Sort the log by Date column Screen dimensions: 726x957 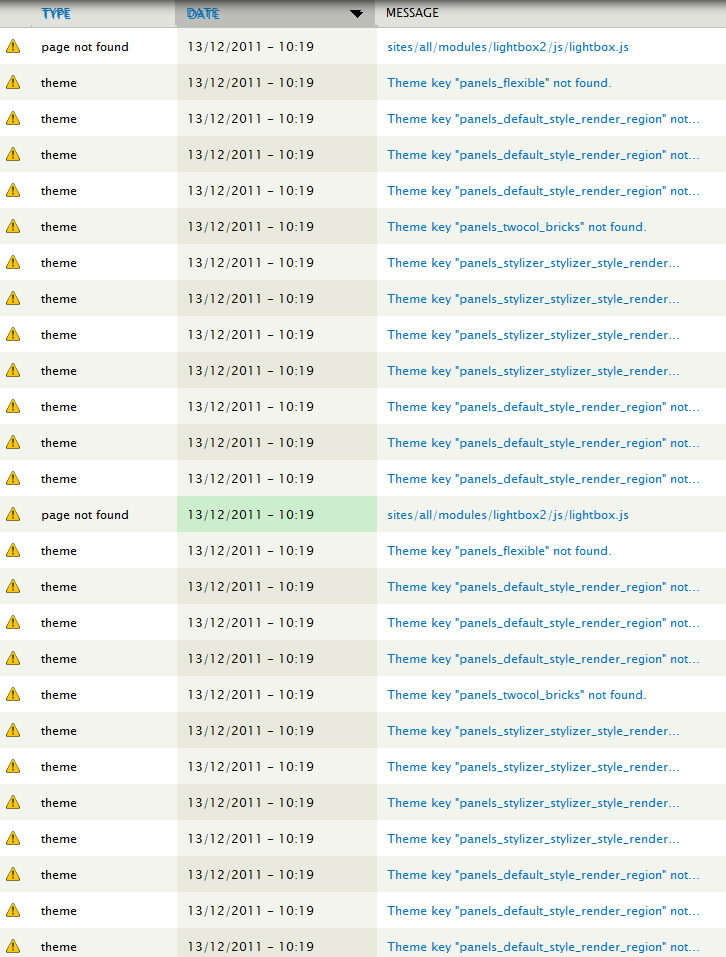click(x=203, y=13)
